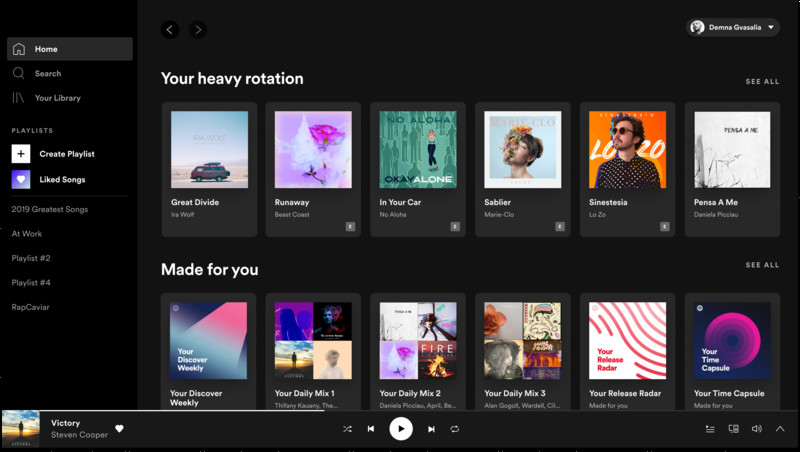Image resolution: width=800 pixels, height=452 pixels.
Task: See all of Your heavy rotation
Action: 762,82
